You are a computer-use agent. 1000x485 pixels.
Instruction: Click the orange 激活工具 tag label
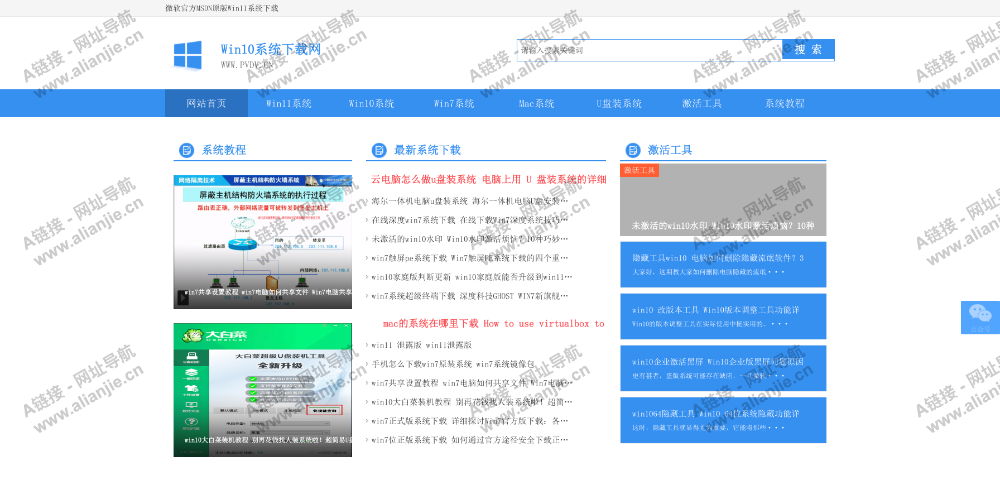640,170
